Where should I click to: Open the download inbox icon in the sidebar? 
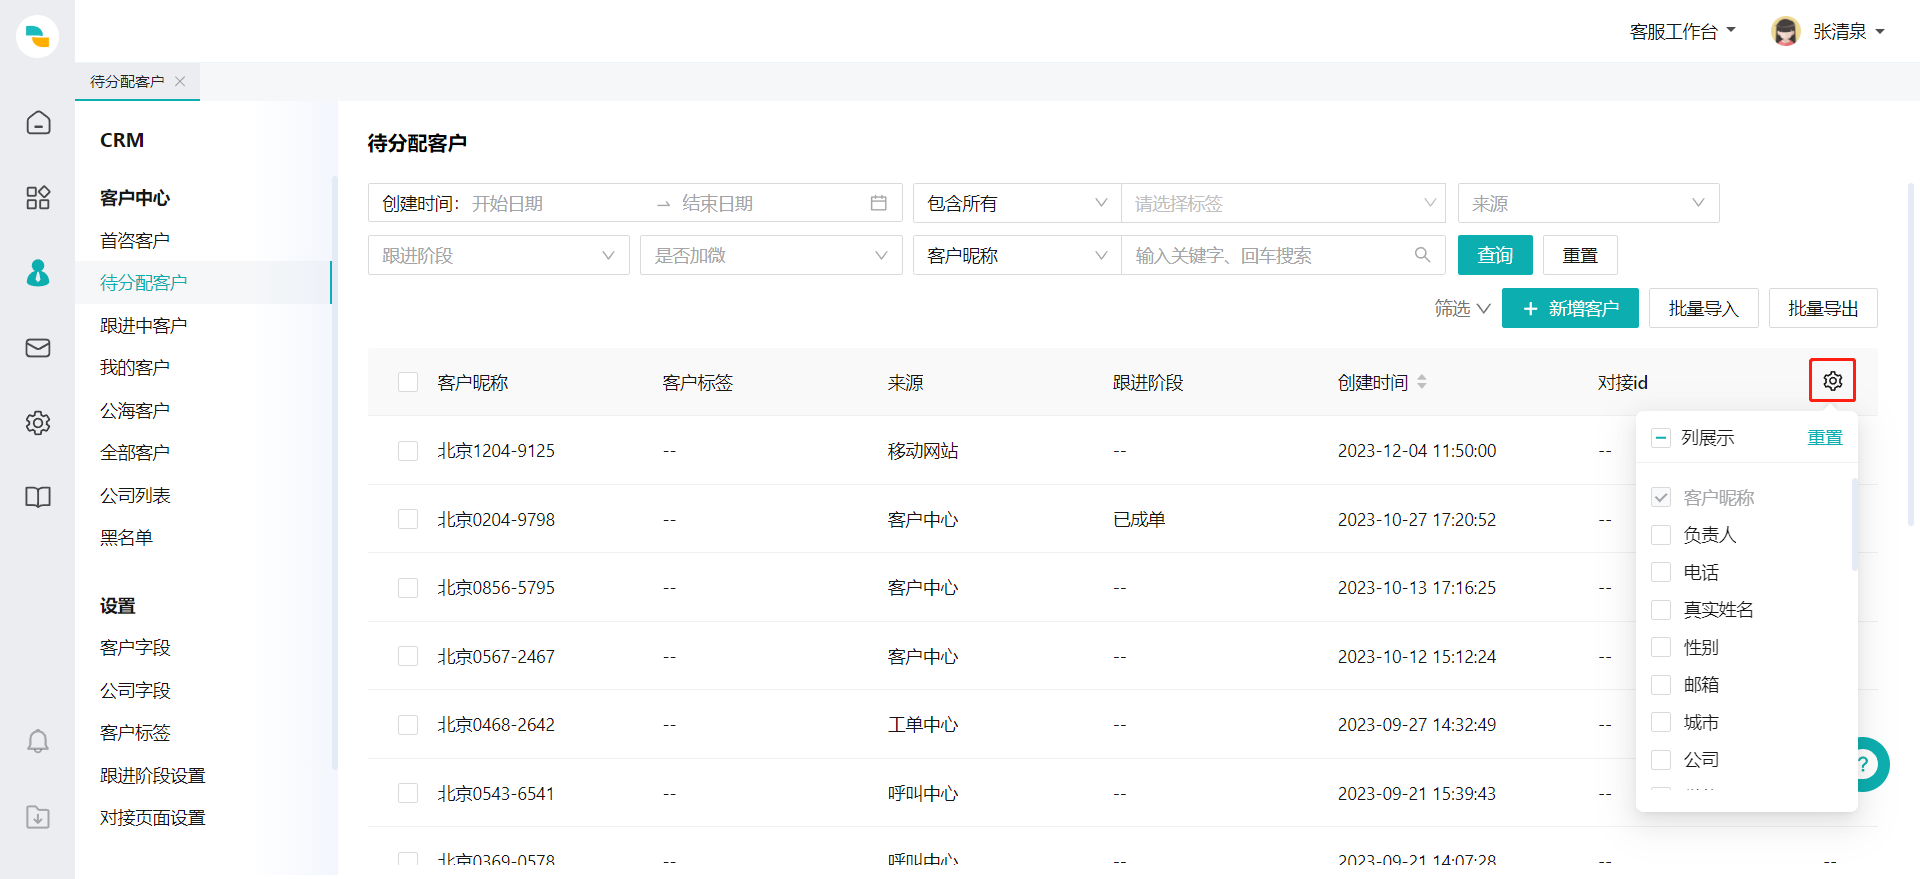pos(38,817)
